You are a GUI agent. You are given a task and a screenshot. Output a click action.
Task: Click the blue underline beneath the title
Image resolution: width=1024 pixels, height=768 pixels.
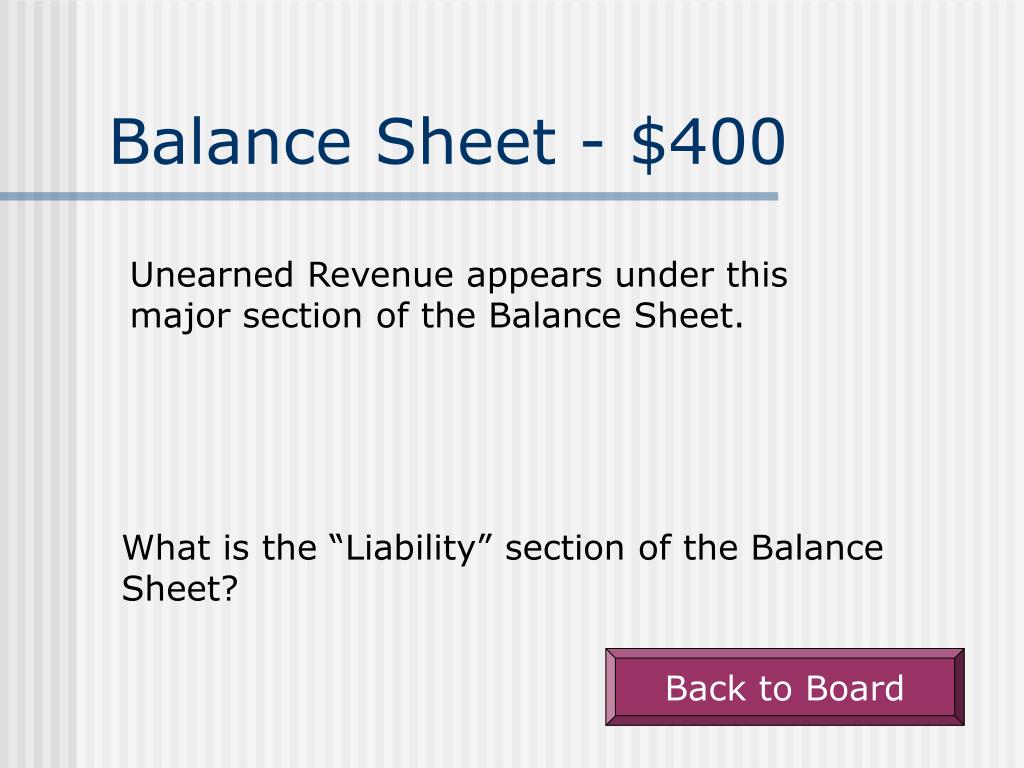click(x=389, y=197)
